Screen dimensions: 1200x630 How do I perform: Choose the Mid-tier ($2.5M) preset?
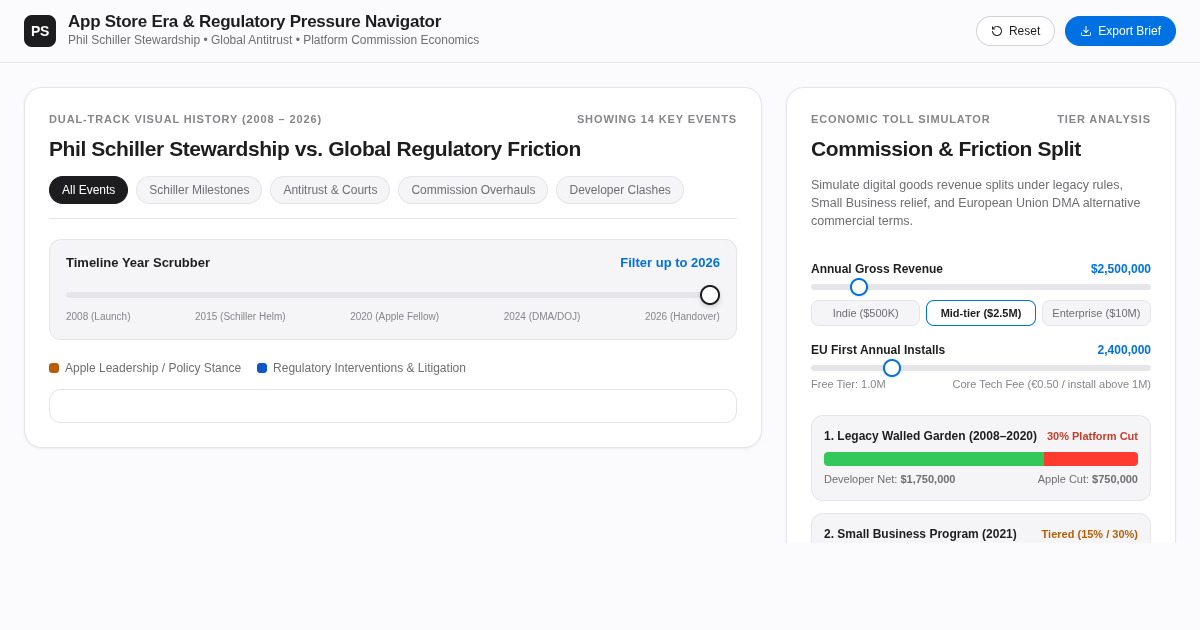pos(981,313)
